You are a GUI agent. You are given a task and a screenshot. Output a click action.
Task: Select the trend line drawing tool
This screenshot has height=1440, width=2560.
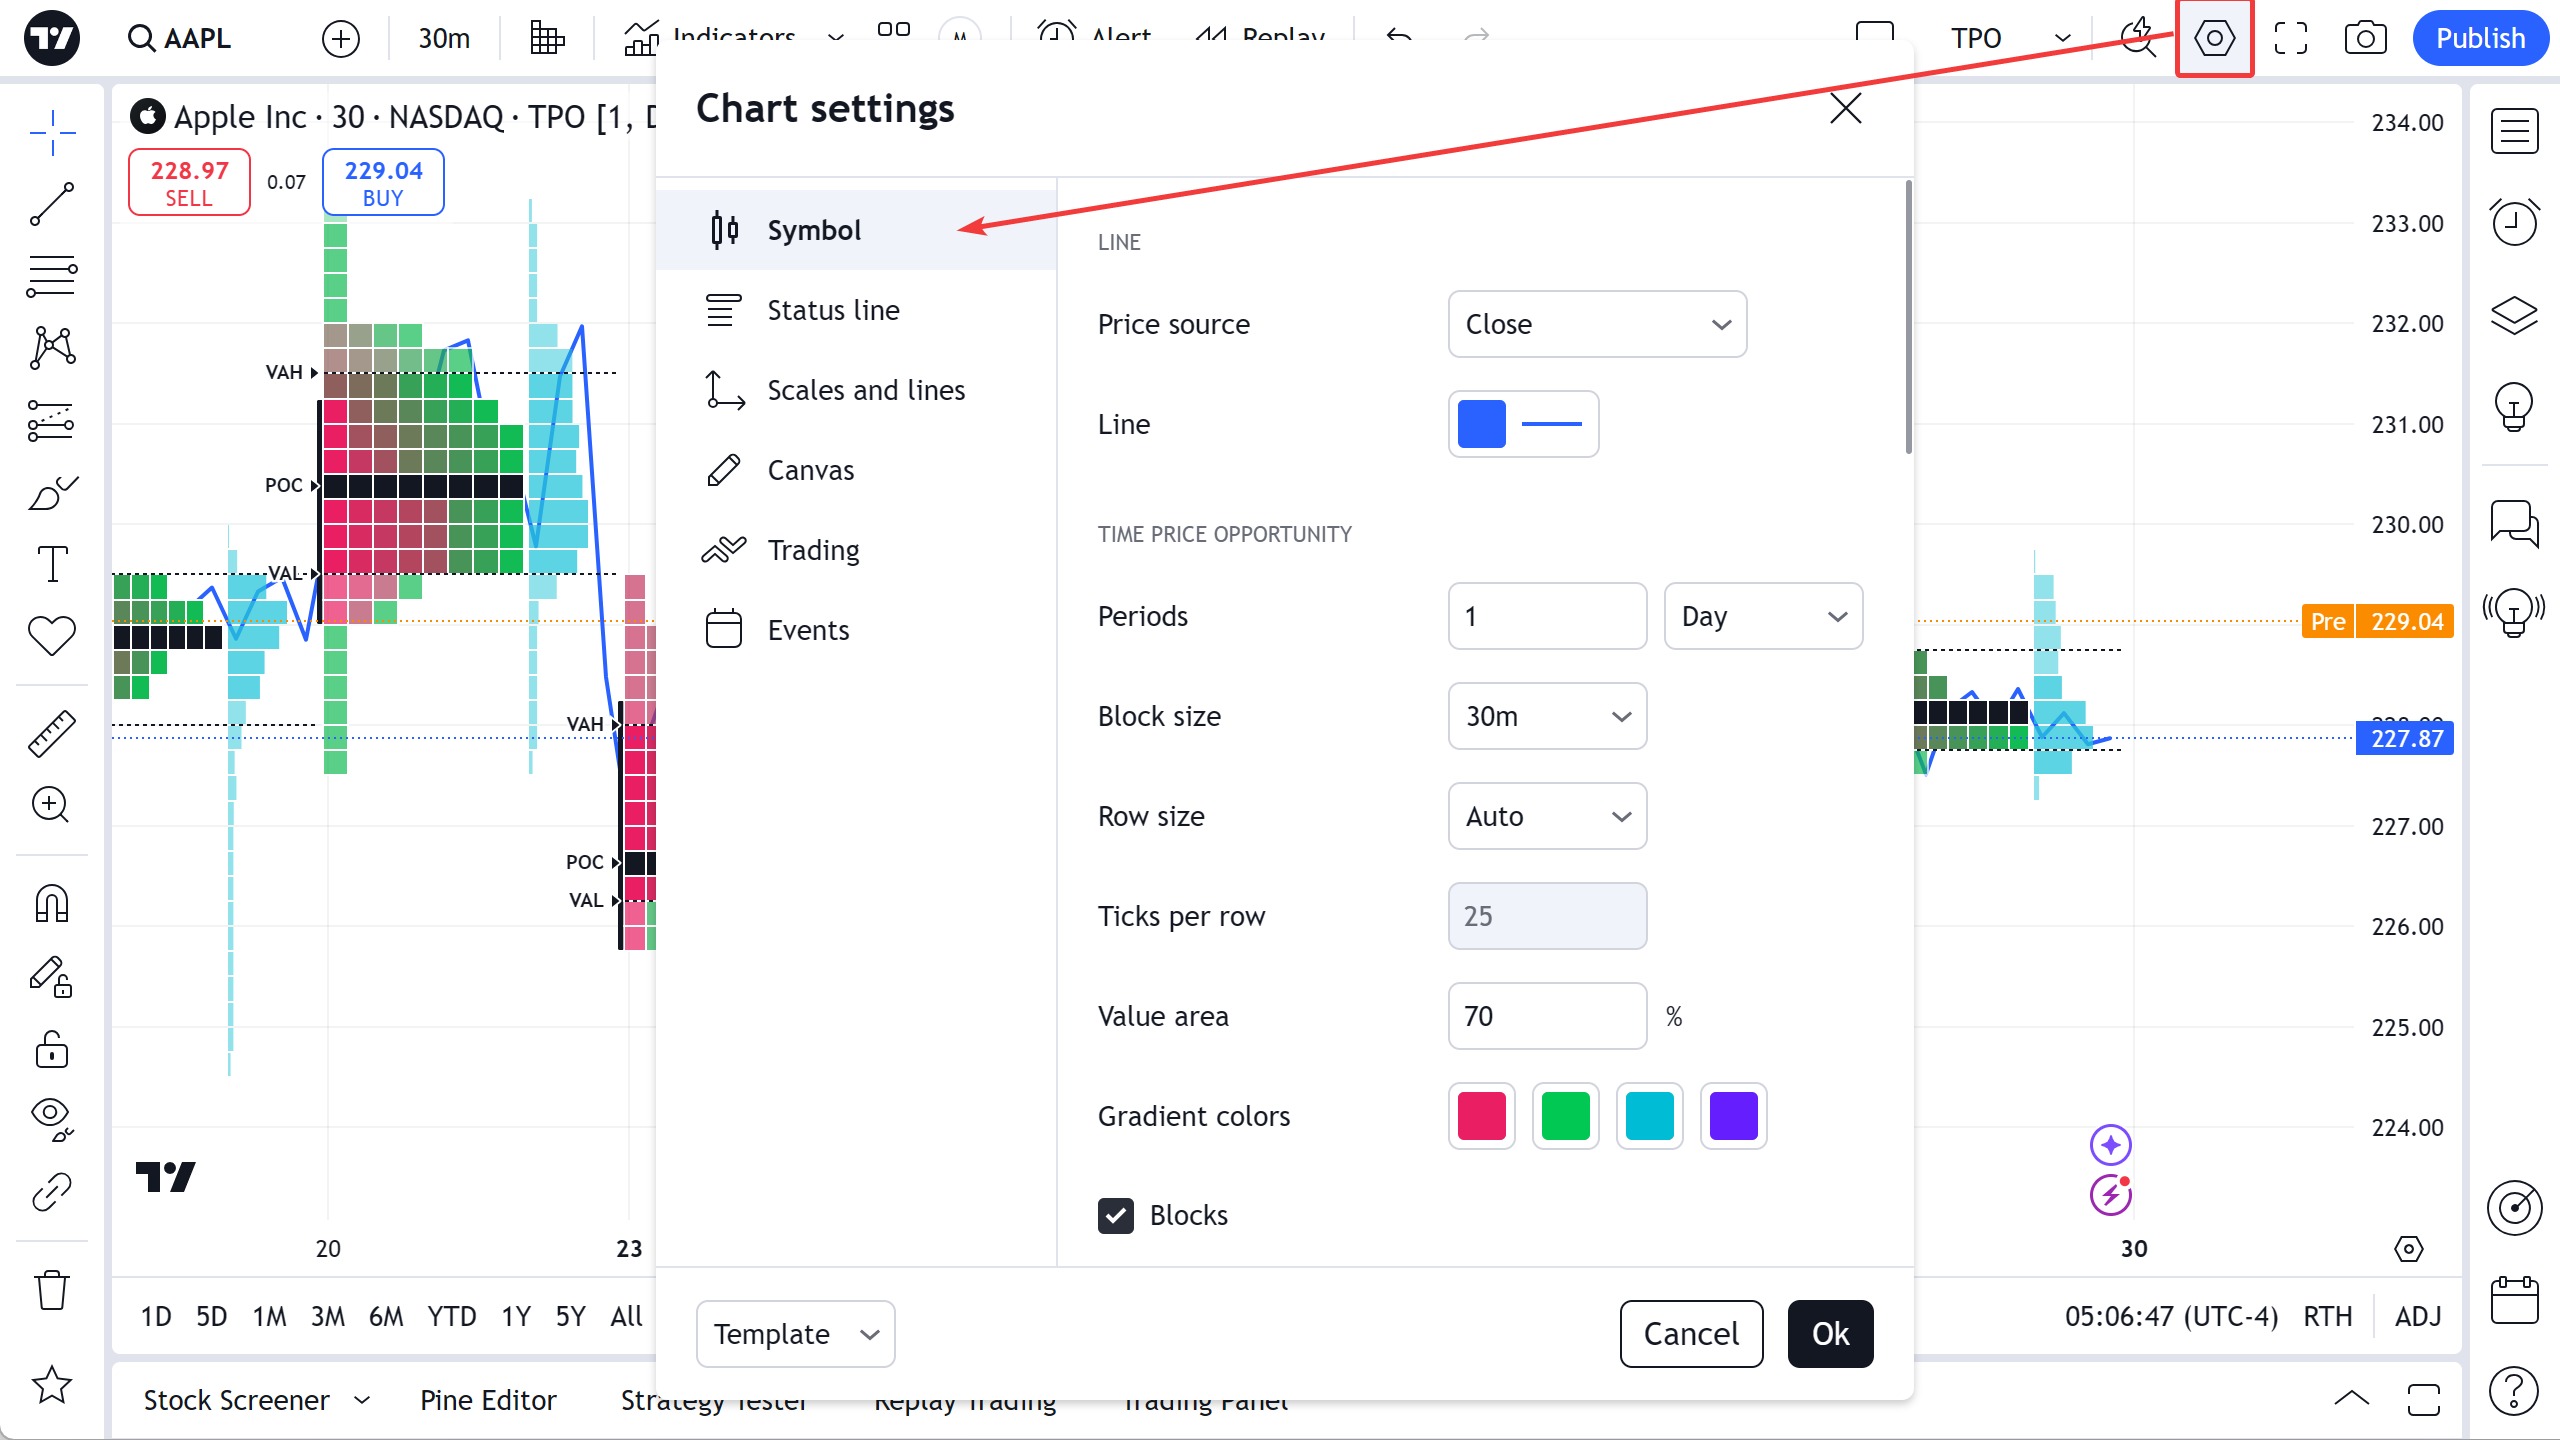52,204
